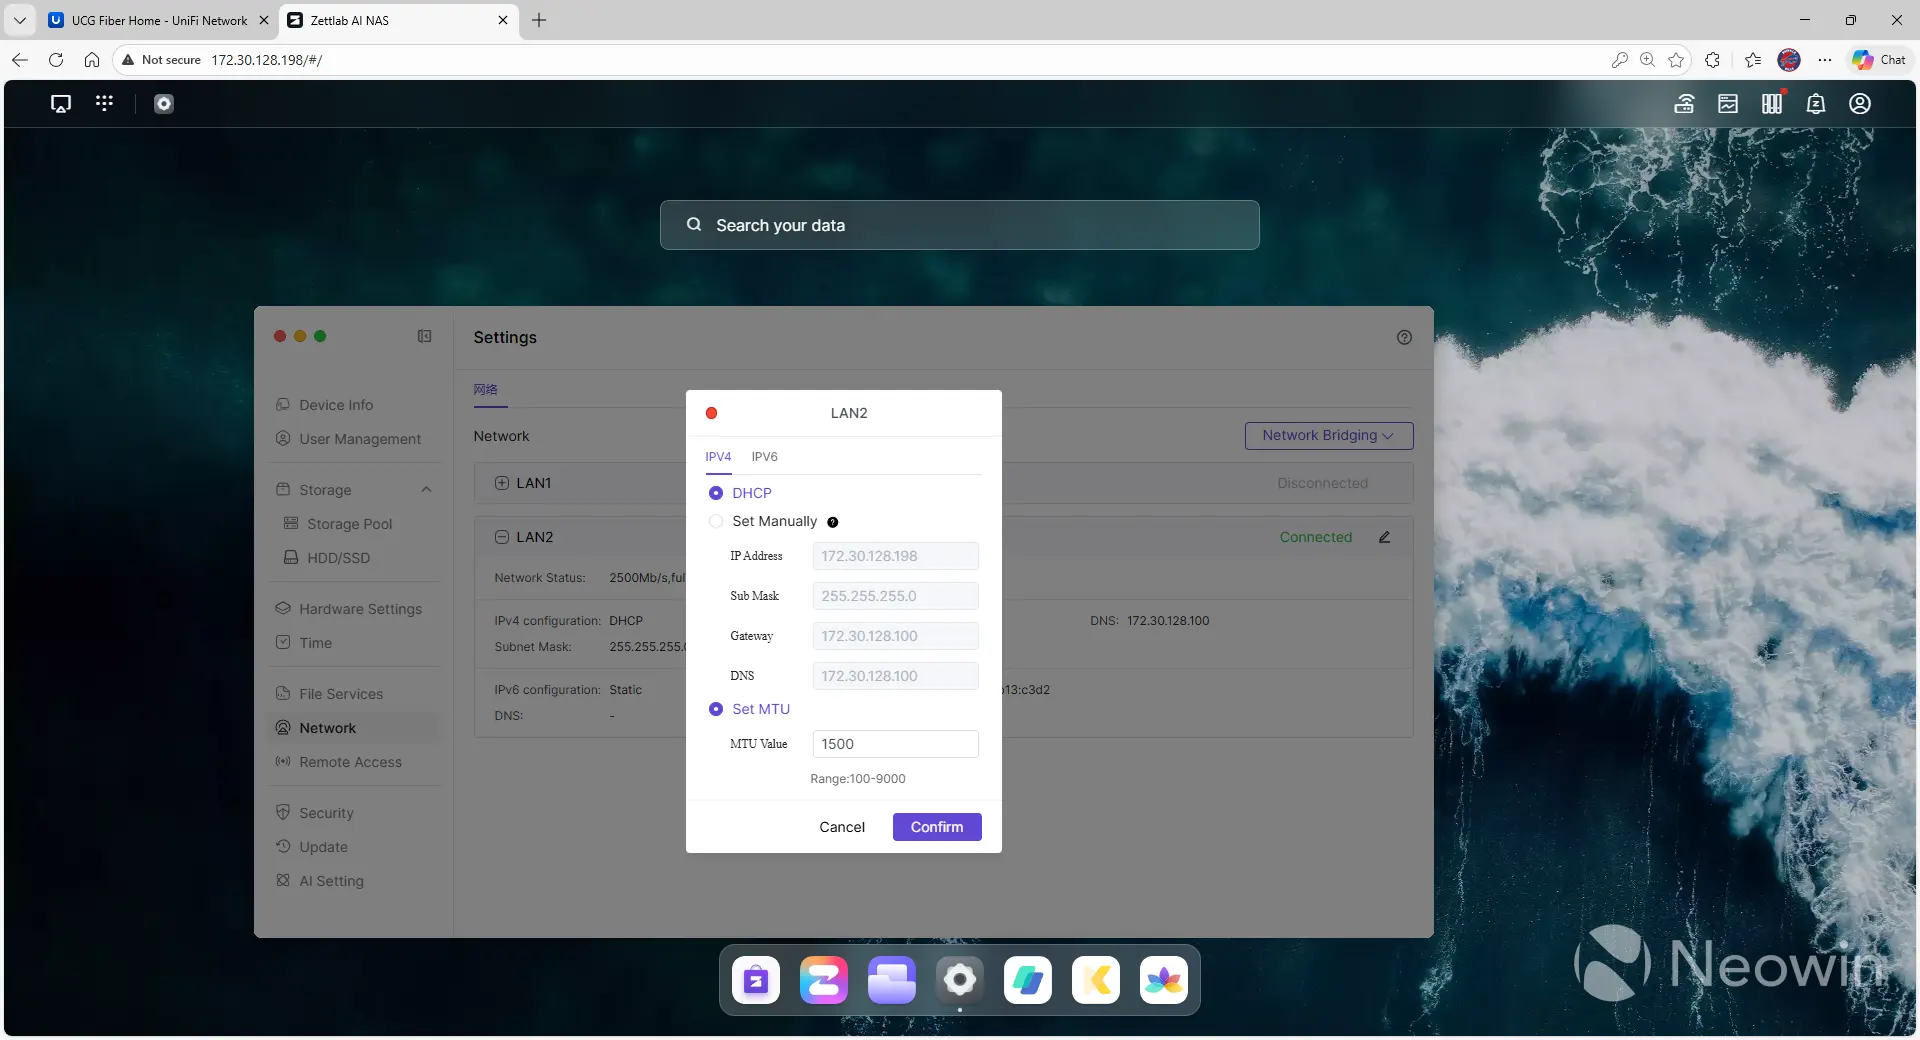Select the 网络 tab in Settings
The image size is (1920, 1040).
[x=486, y=389]
